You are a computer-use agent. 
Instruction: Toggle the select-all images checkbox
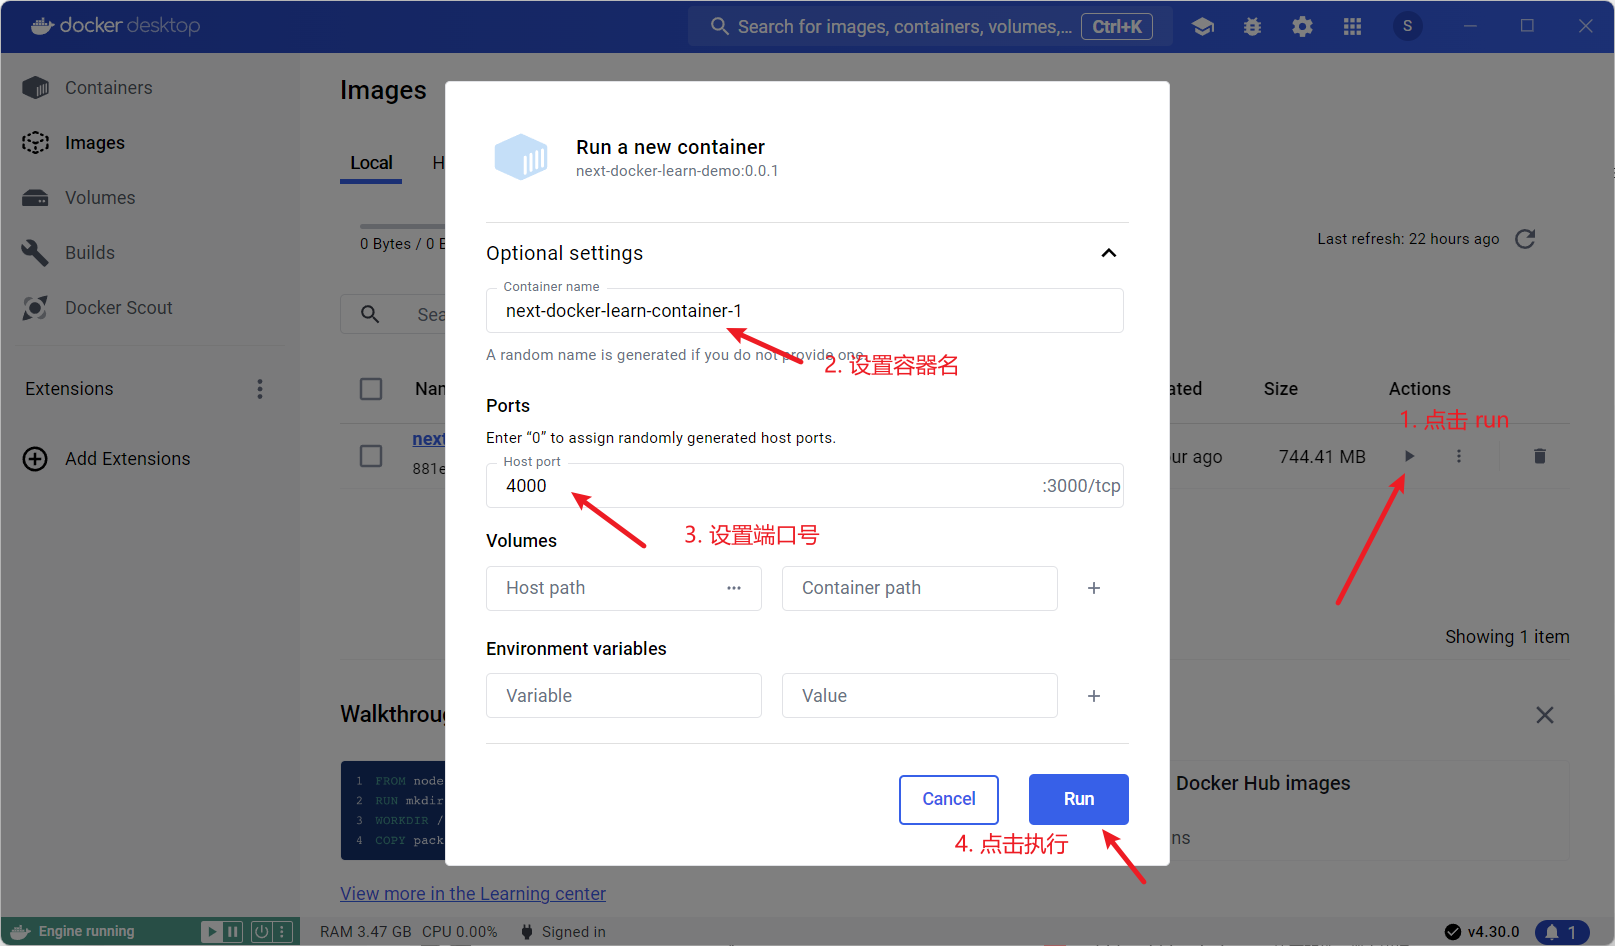[x=371, y=389]
